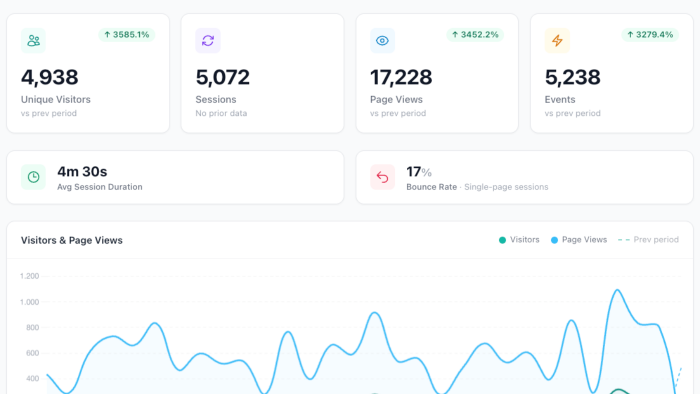Click the 600 y-axis label
The height and width of the screenshot is (394, 700).
pos(33,353)
